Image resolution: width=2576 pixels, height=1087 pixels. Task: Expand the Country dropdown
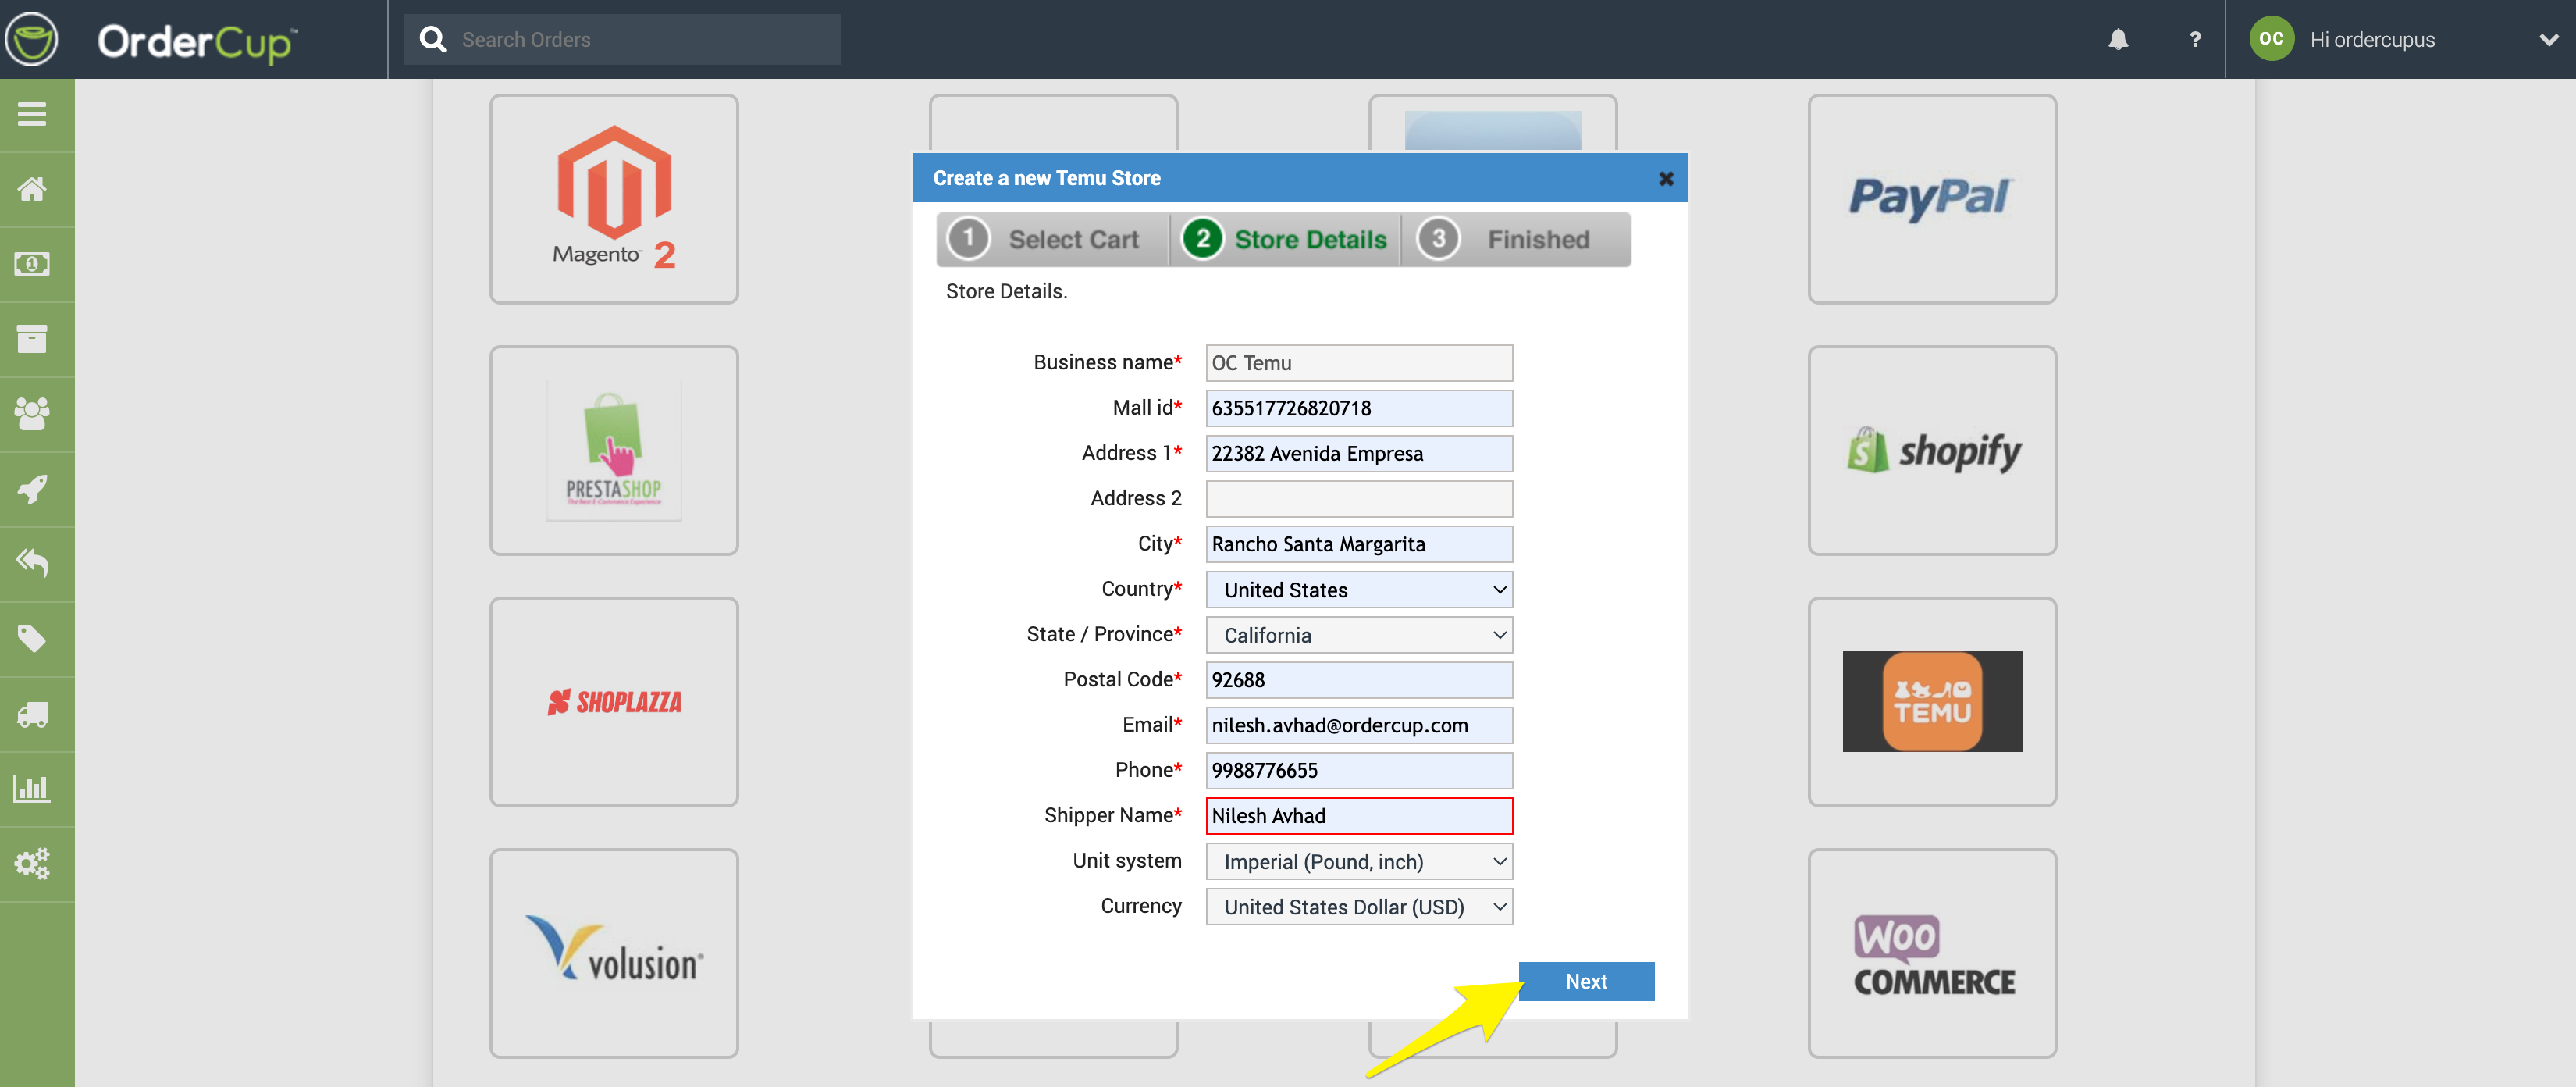click(x=1358, y=590)
